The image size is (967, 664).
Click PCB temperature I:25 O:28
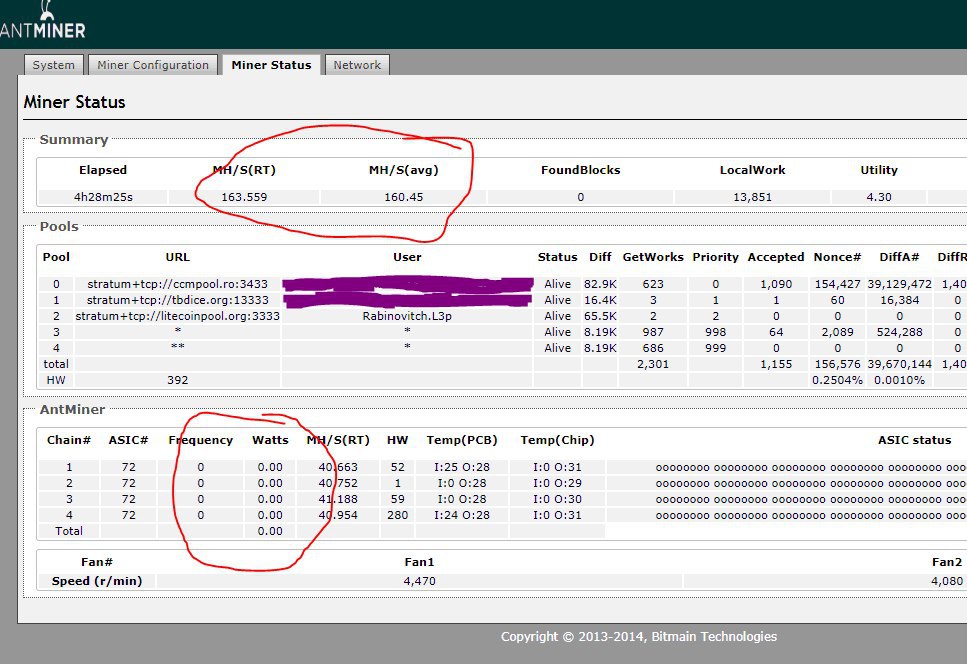coord(462,467)
